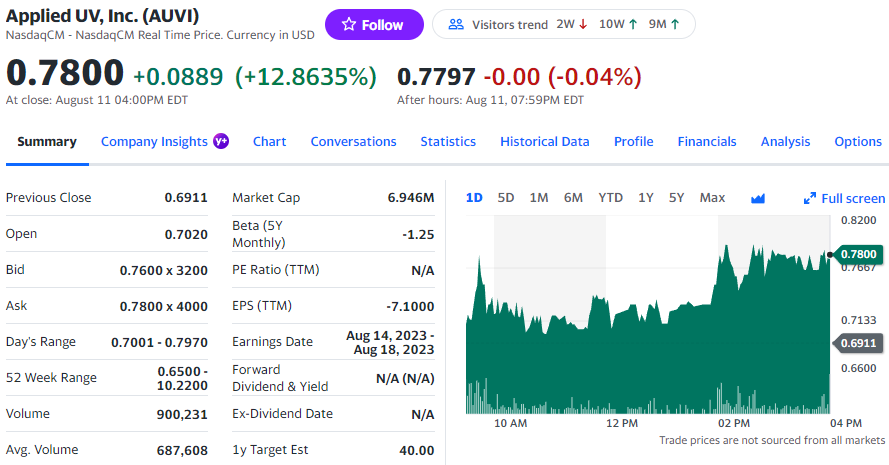View the Profile tab
Screen dimensions: 889x465
[x=634, y=142]
